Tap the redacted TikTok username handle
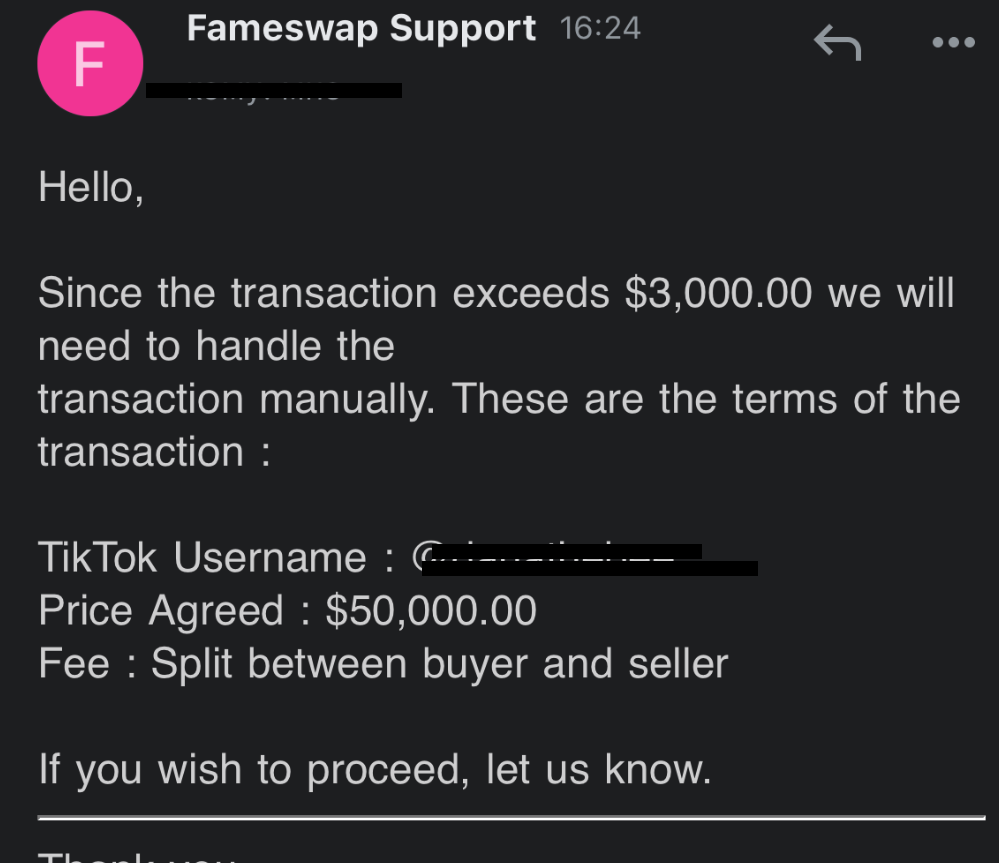The image size is (999, 863). coord(590,560)
